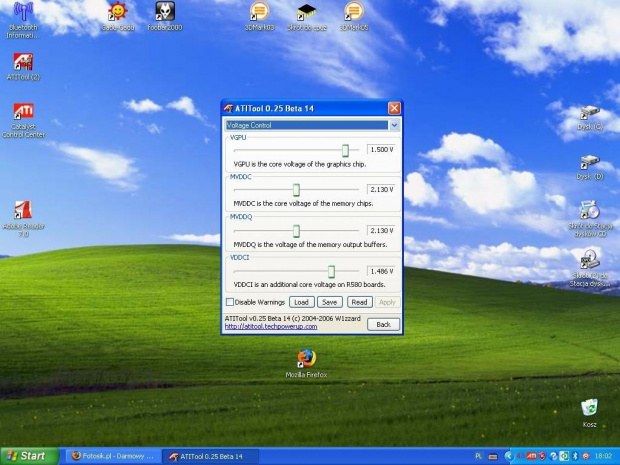This screenshot has width=620, height=465.
Task: Close the ATITool window
Action: [x=394, y=108]
